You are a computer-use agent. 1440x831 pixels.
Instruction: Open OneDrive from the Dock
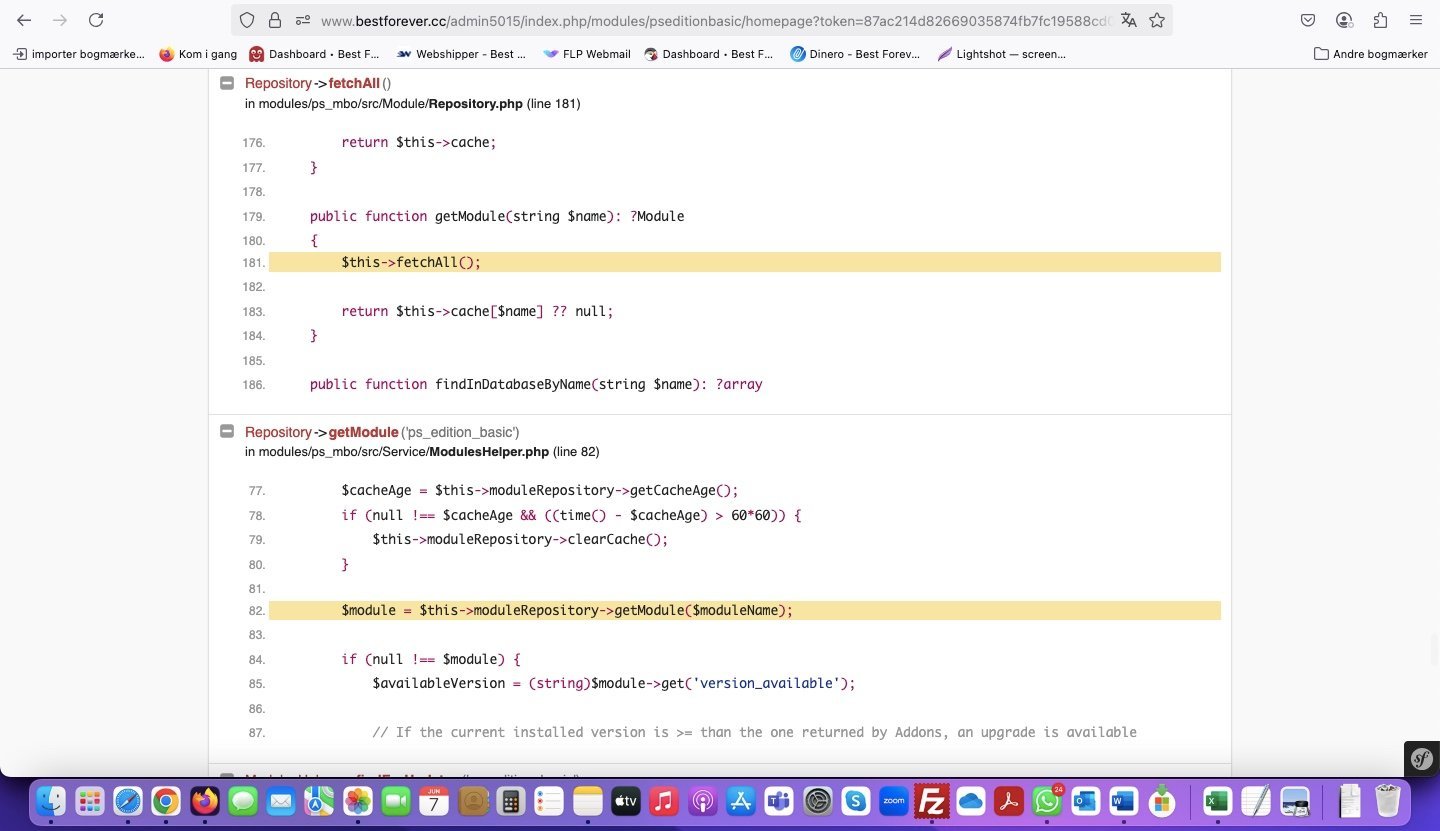971,802
